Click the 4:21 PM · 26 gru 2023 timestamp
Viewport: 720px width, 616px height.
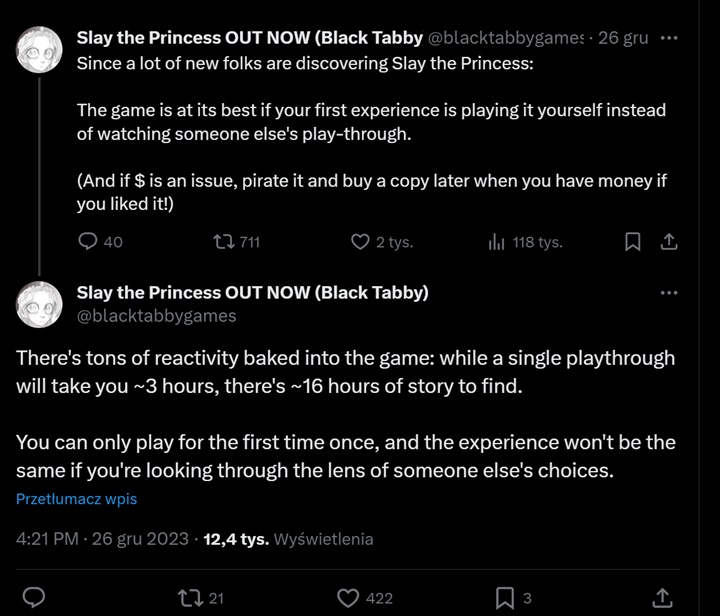102,539
